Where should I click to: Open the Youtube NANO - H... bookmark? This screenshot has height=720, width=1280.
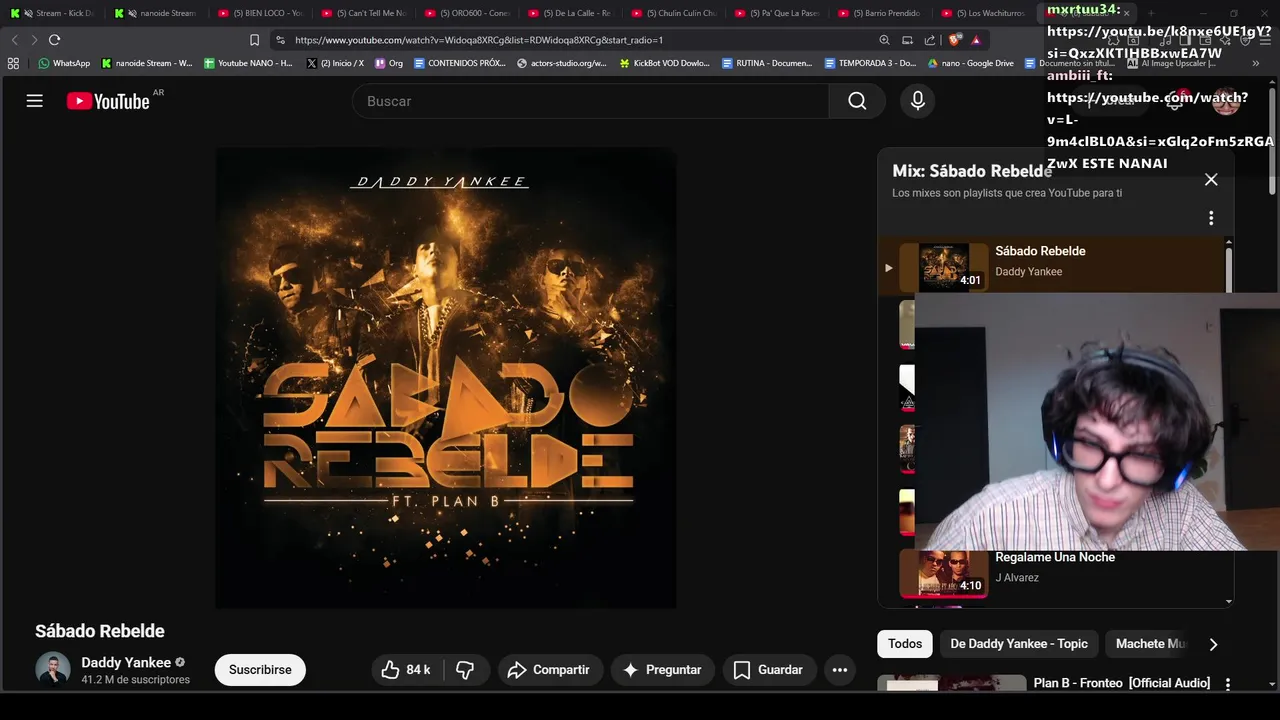248,63
